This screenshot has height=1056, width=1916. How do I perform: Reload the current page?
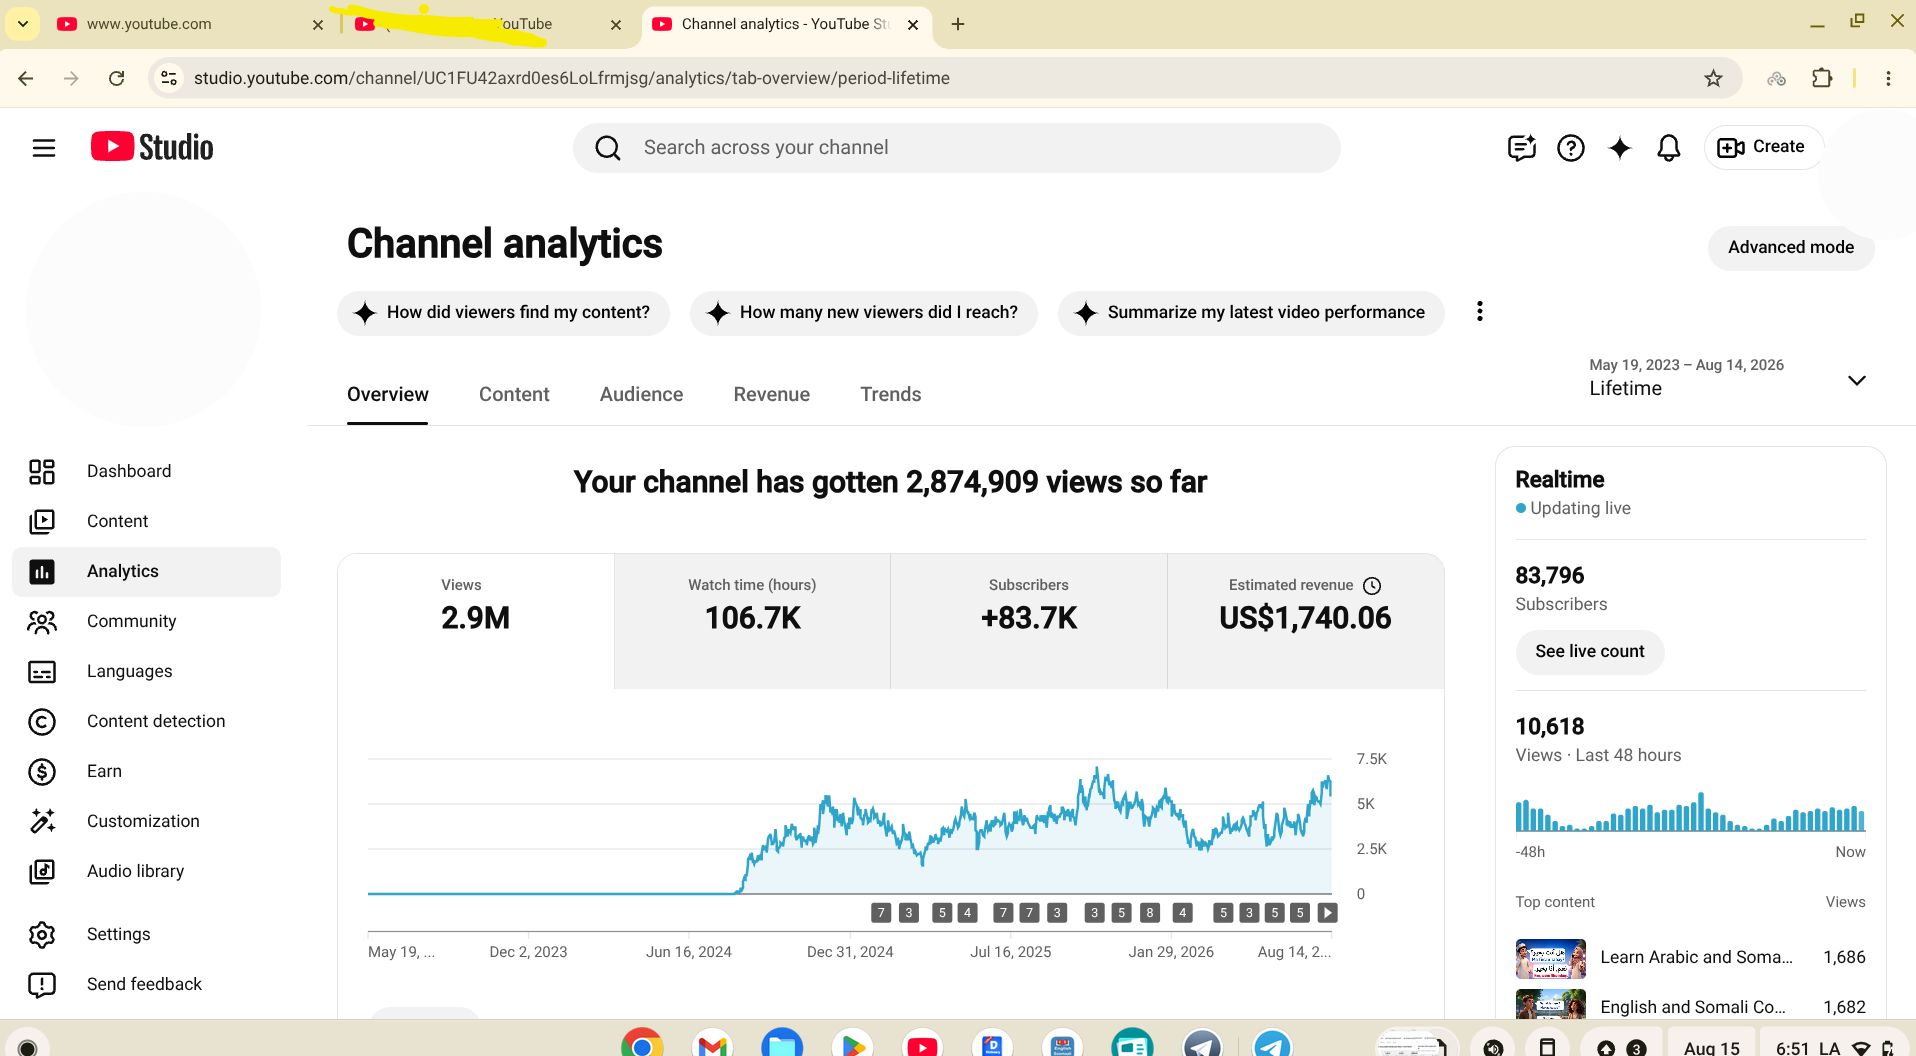117,78
